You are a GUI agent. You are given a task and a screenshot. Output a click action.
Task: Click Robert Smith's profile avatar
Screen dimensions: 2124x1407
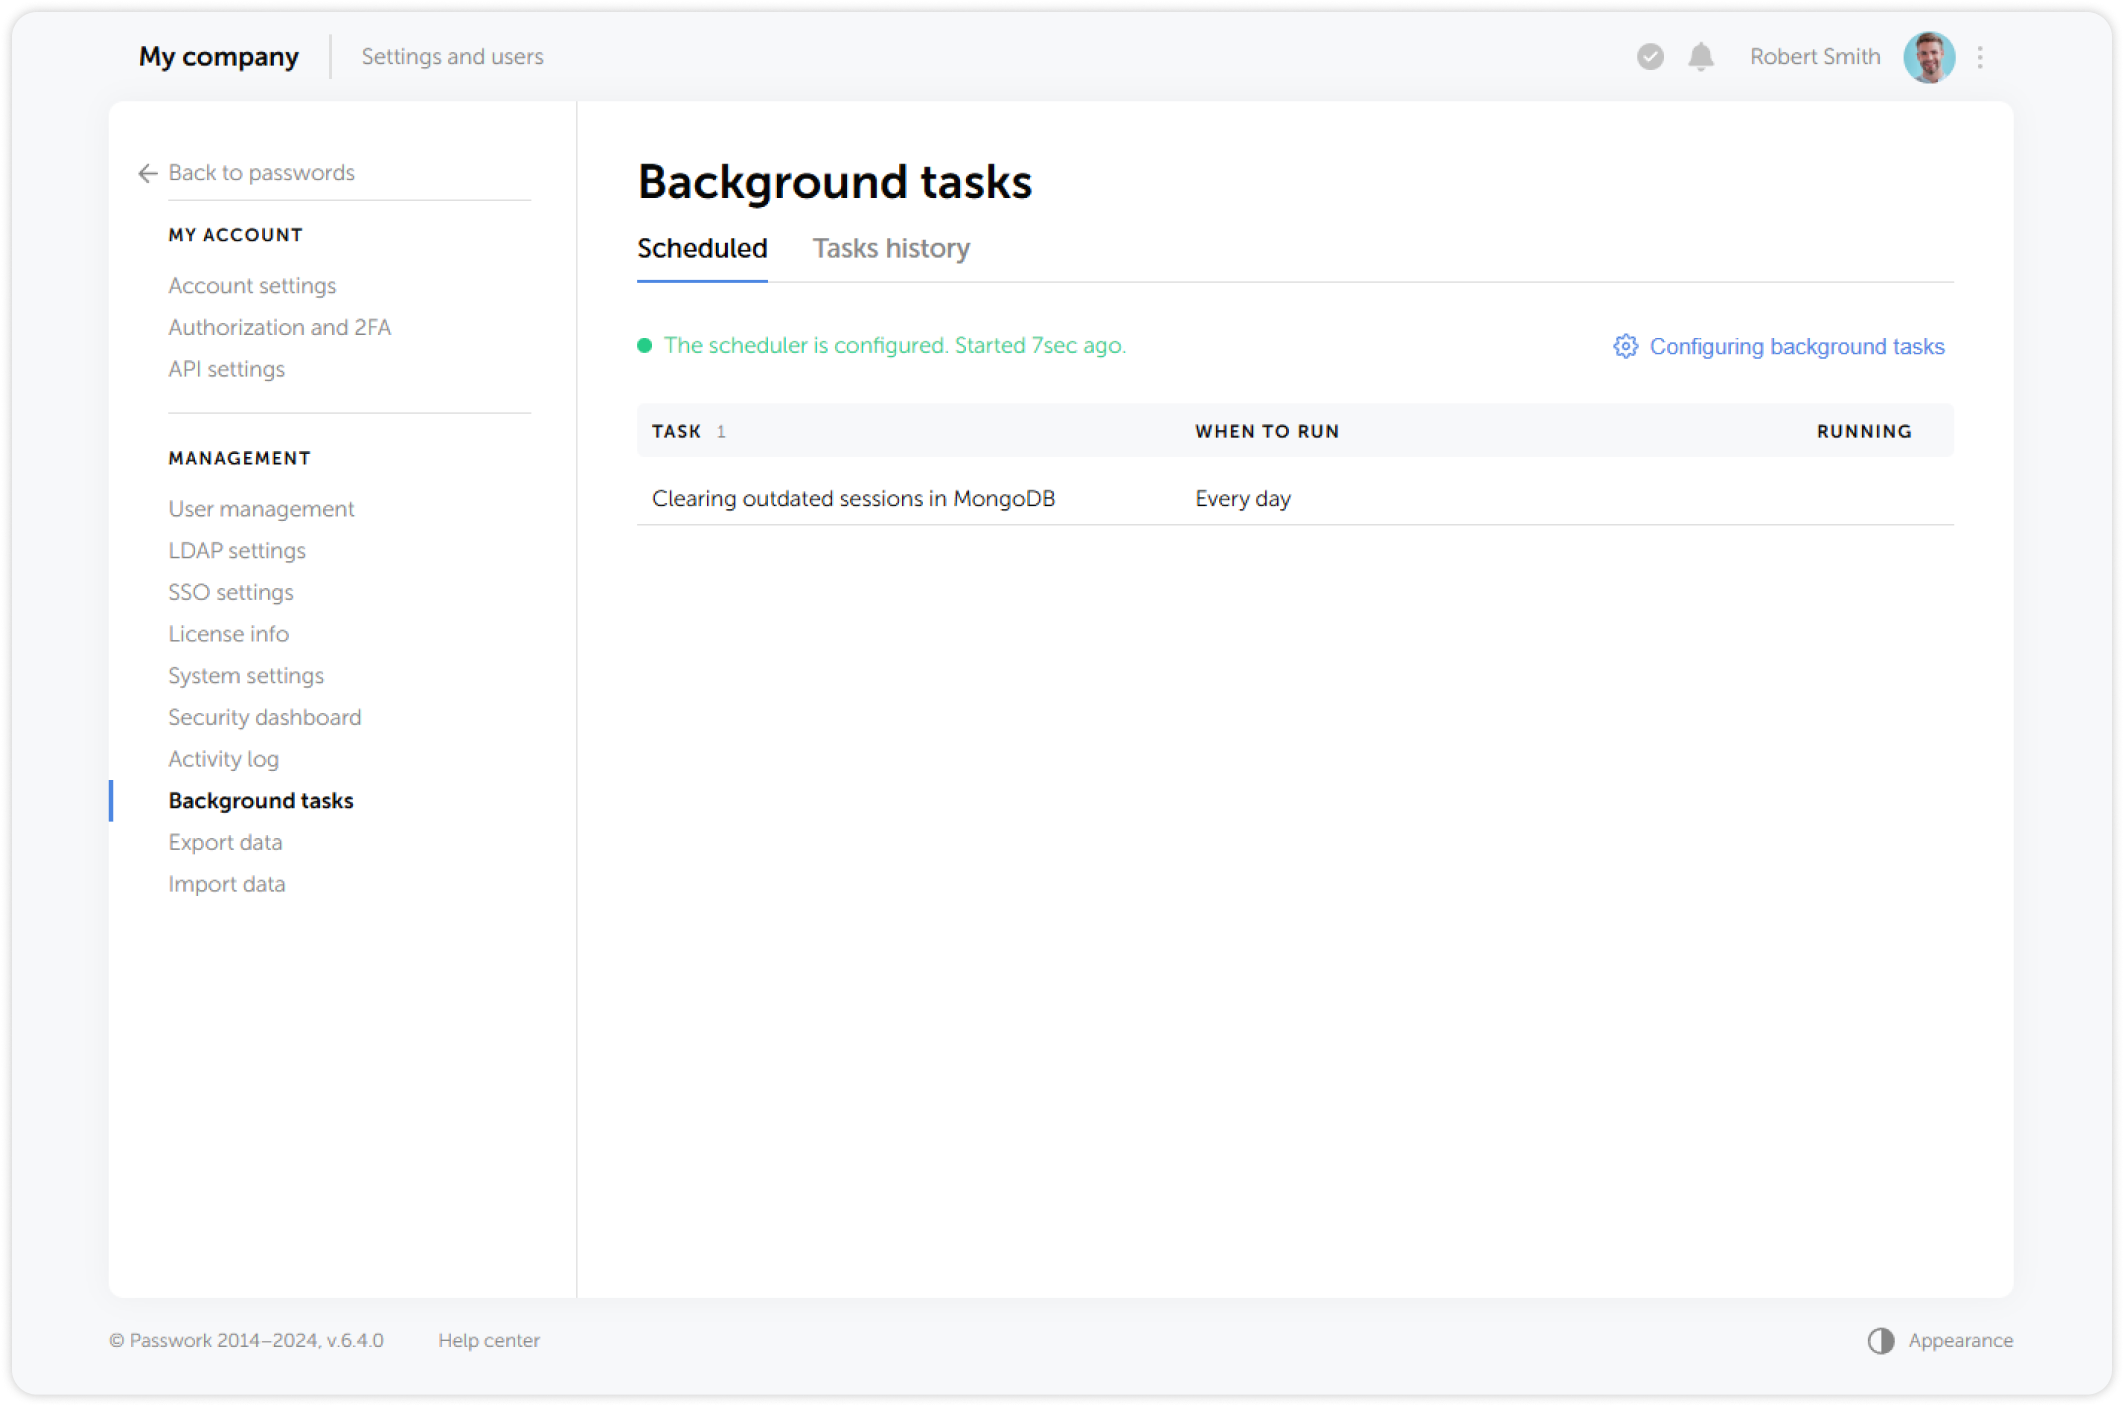coord(1929,57)
